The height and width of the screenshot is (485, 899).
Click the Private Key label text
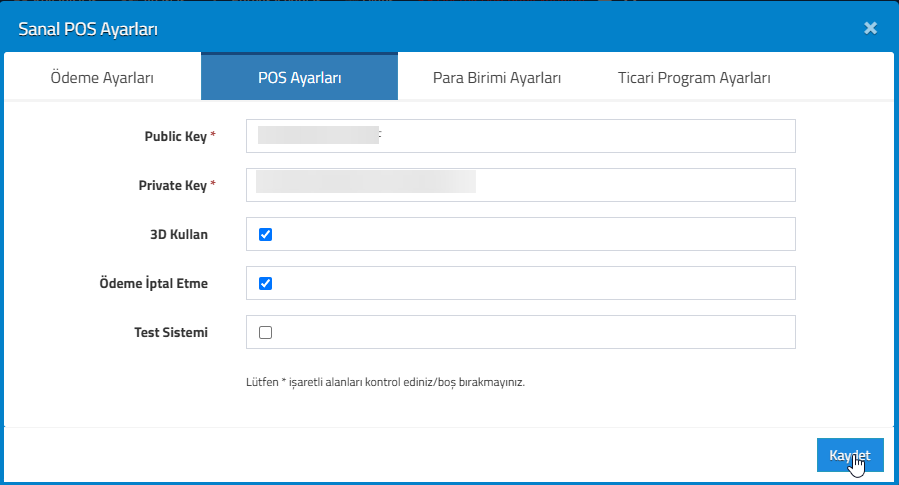point(173,185)
